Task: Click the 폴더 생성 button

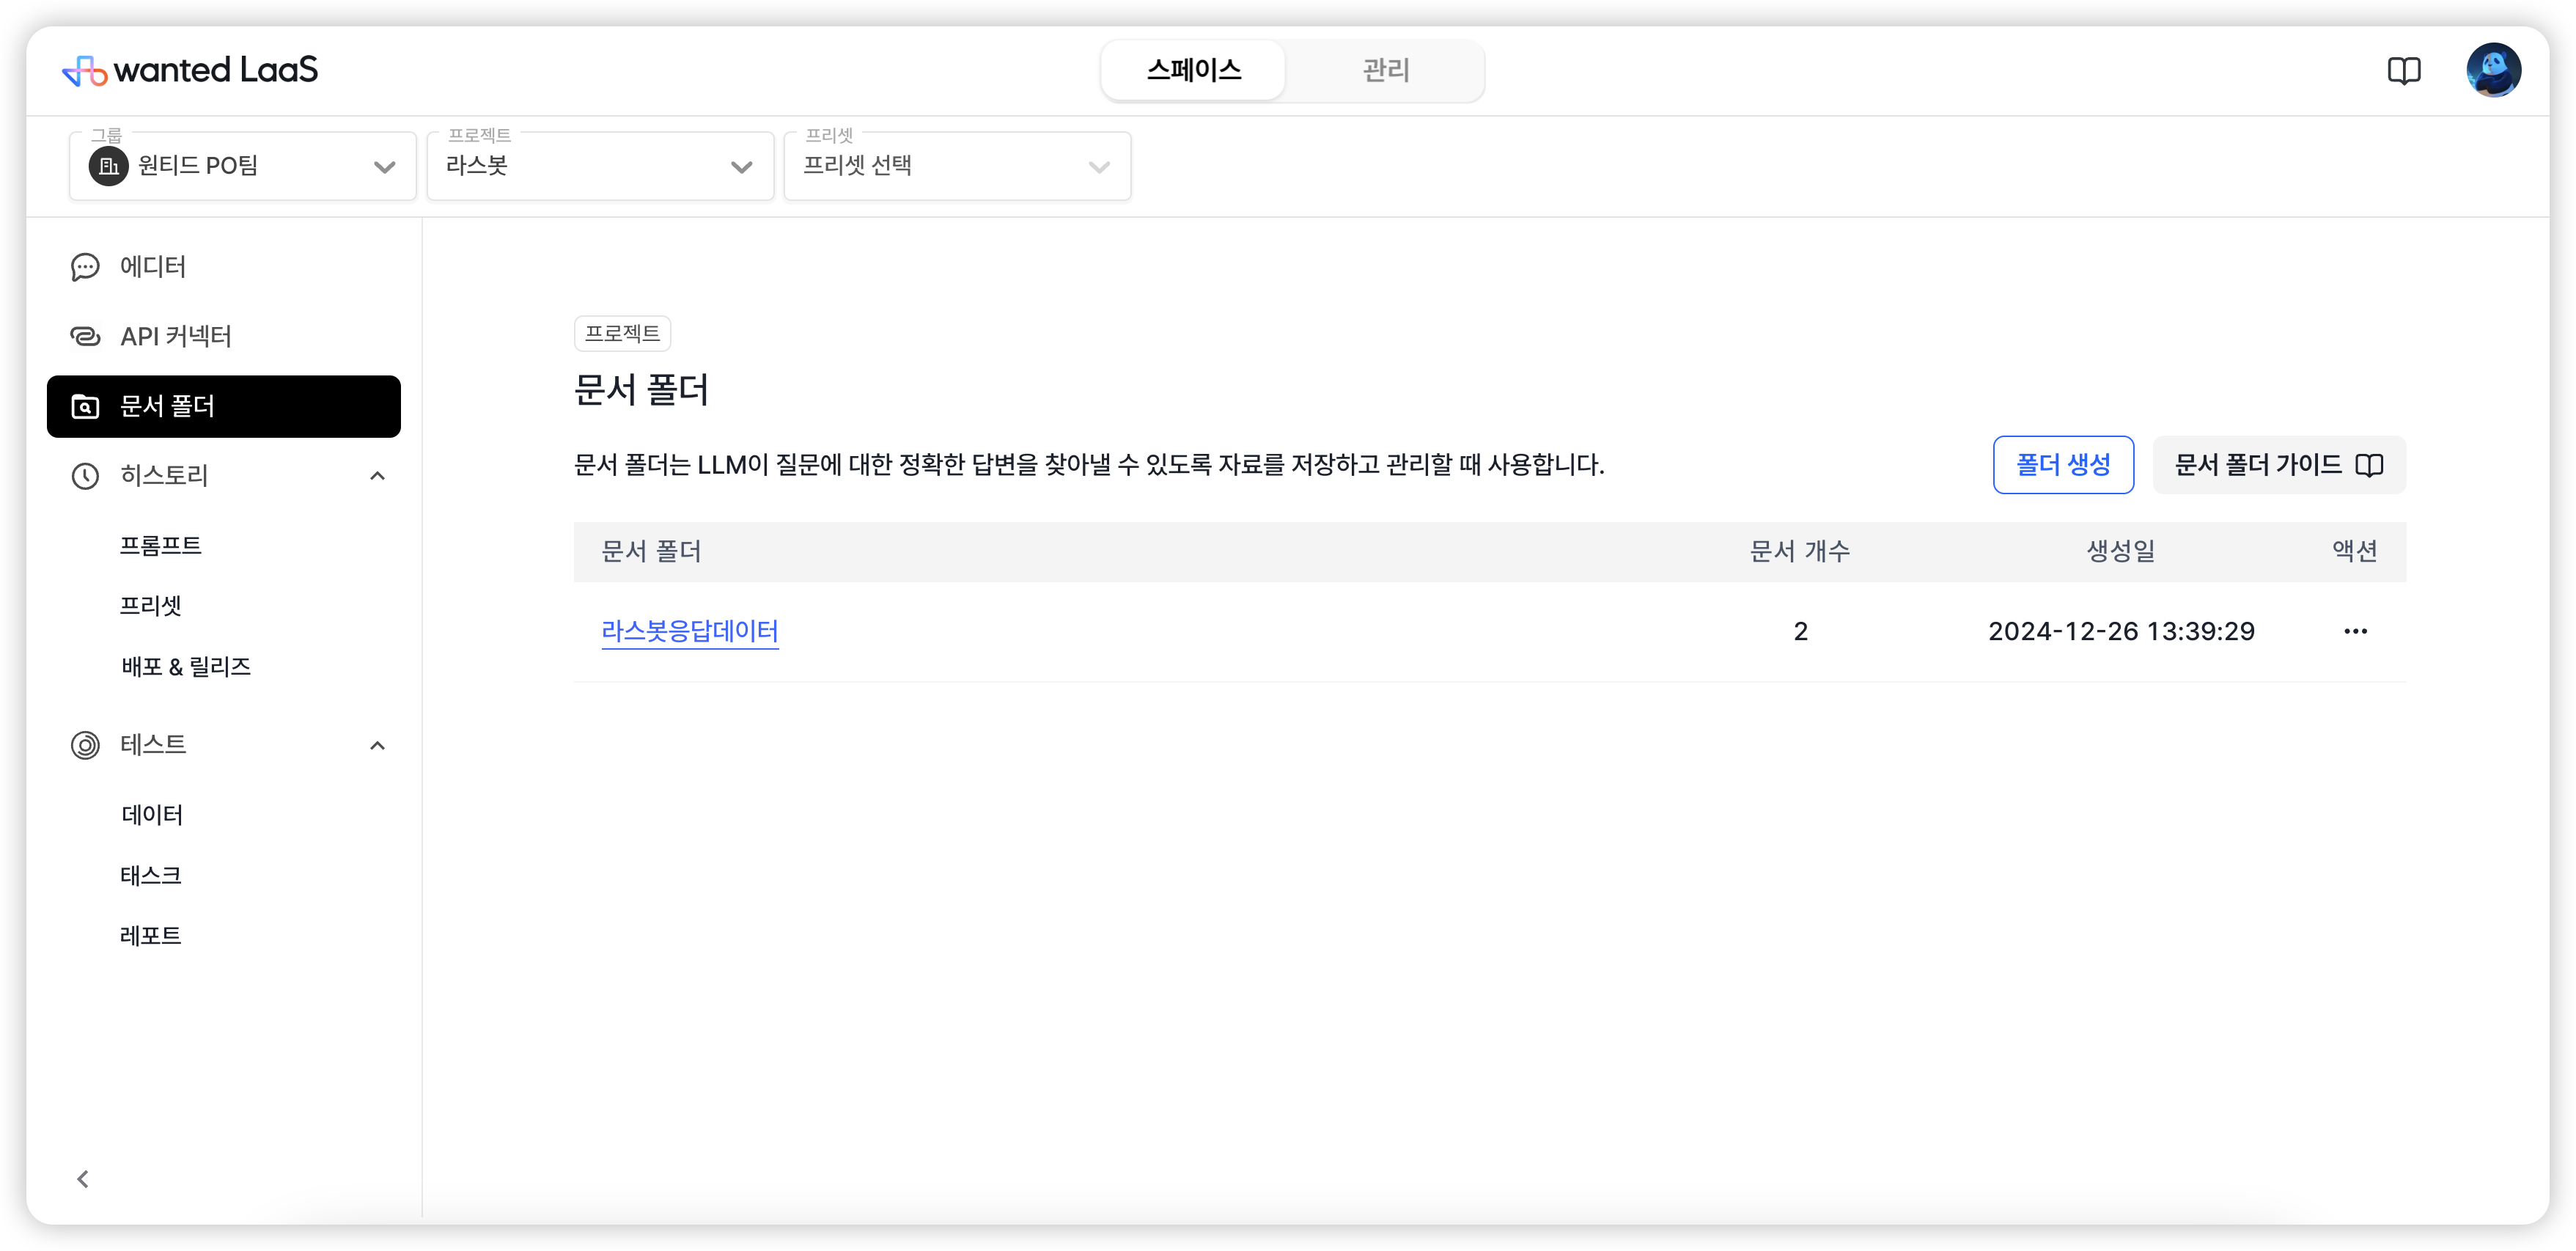Action: 2062,465
